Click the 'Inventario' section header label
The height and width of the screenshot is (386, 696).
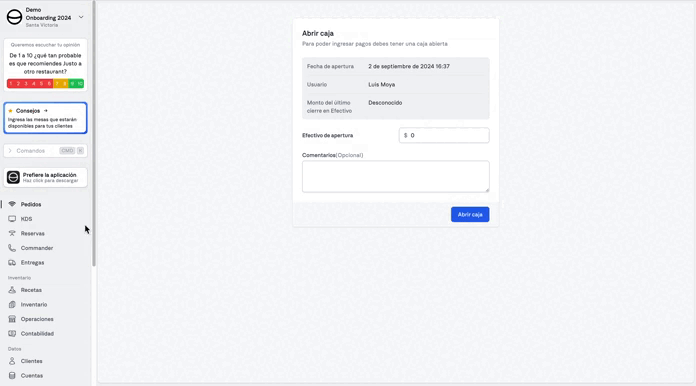tap(20, 278)
